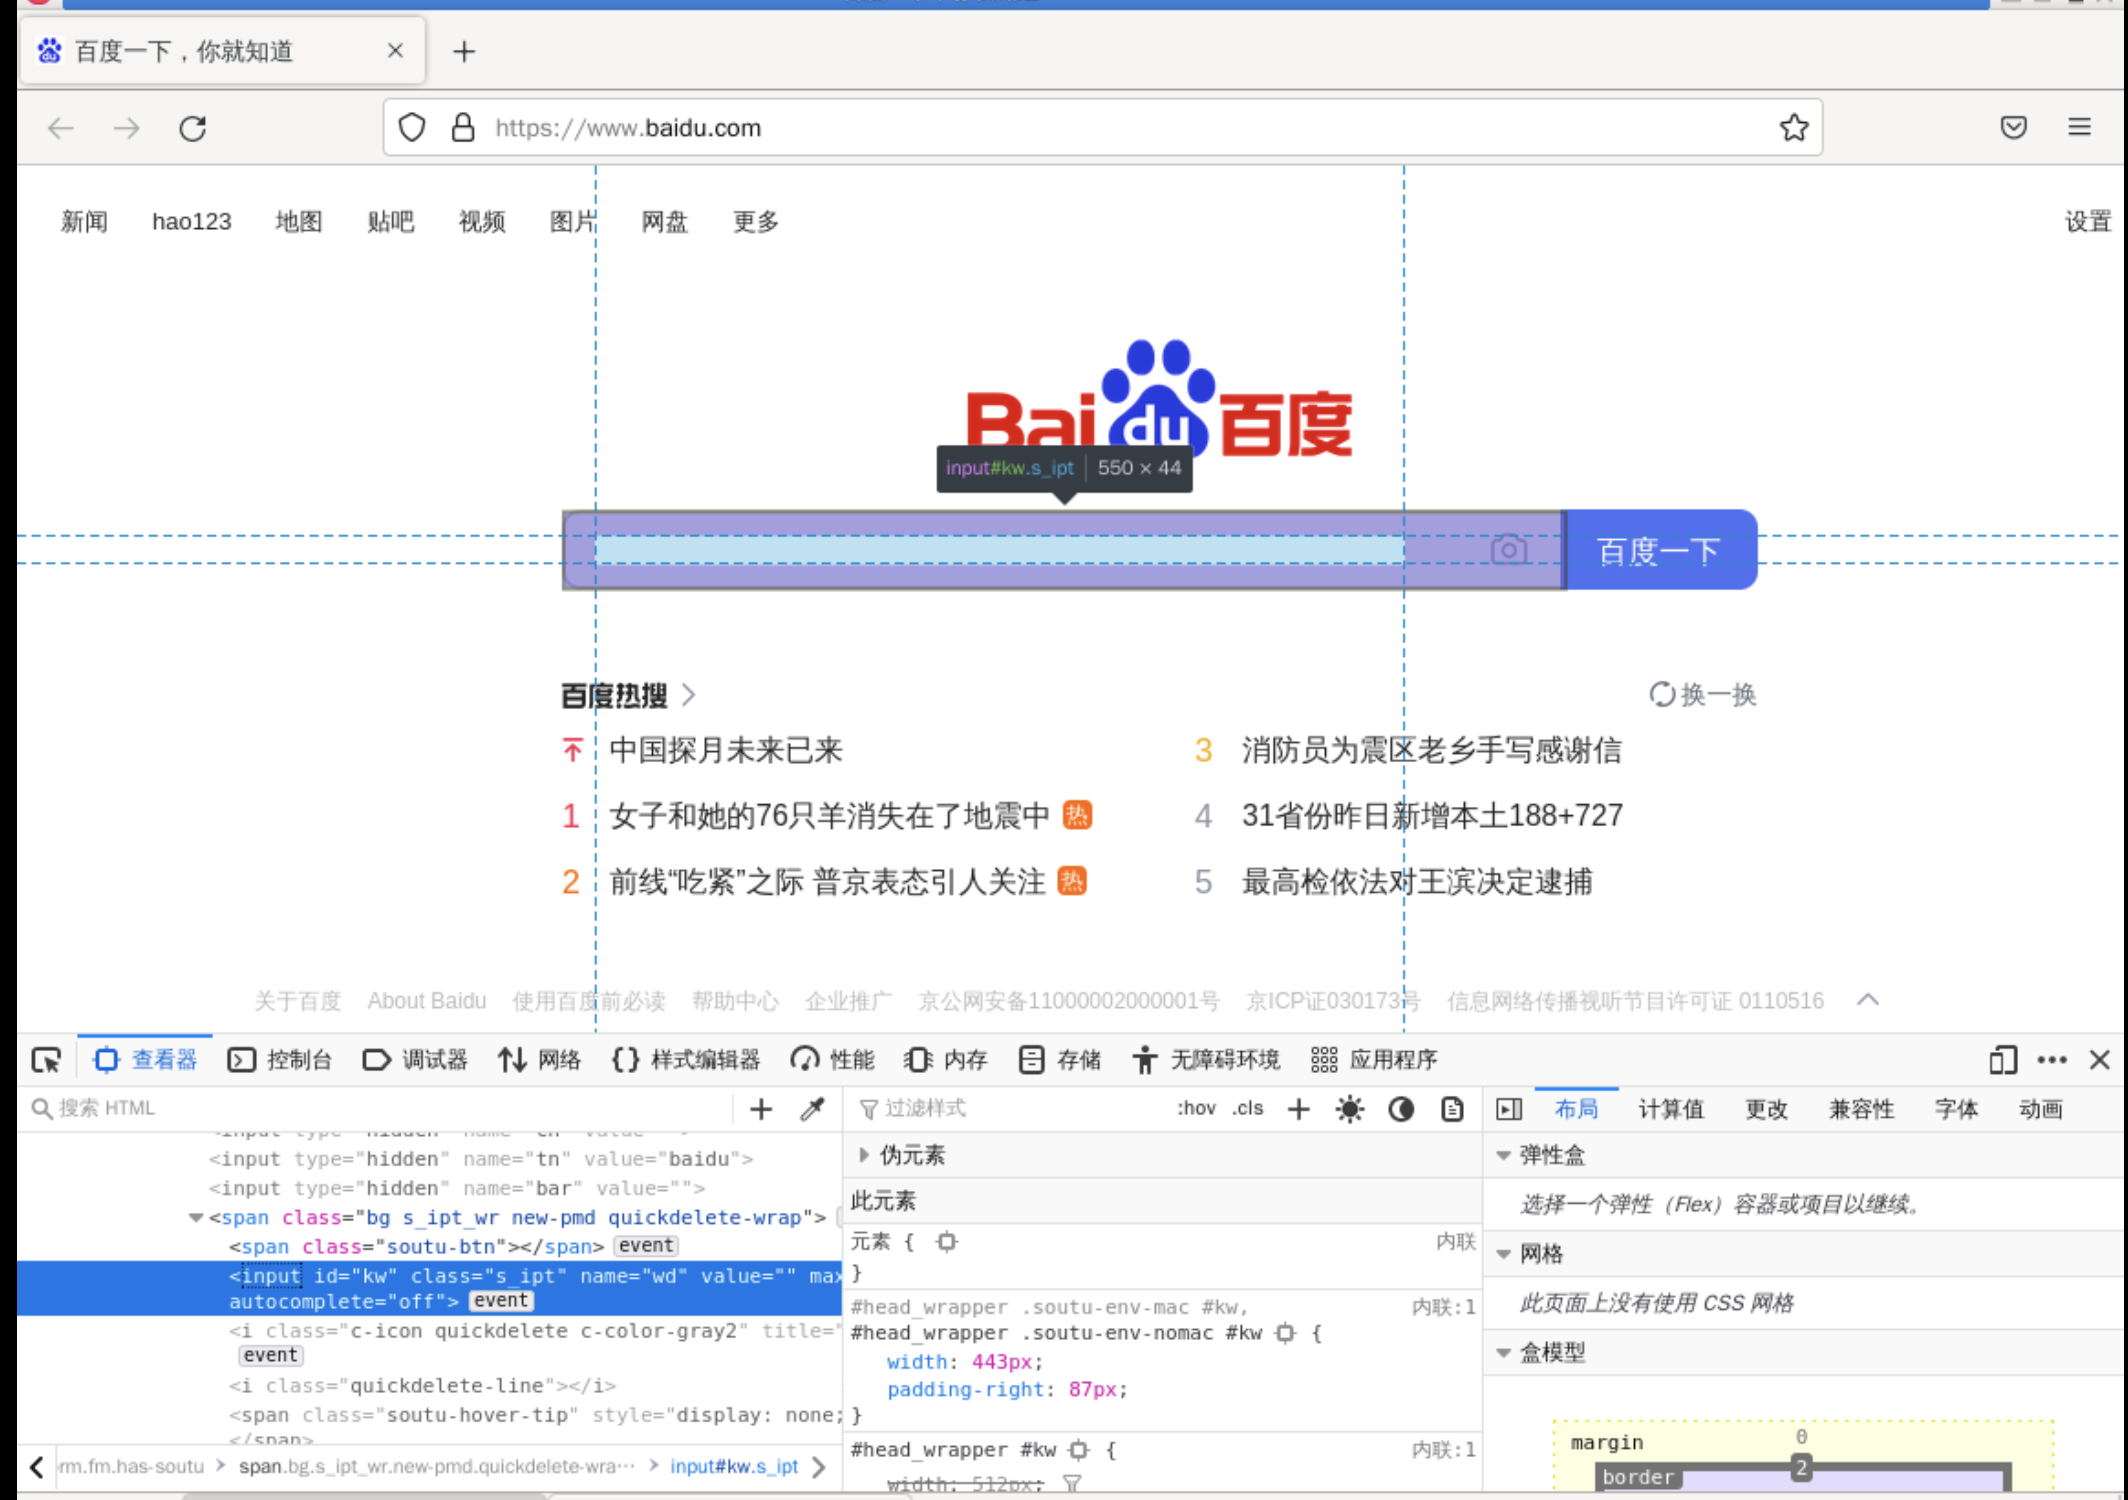Switch to the 调试器 debugger tab

tap(415, 1060)
